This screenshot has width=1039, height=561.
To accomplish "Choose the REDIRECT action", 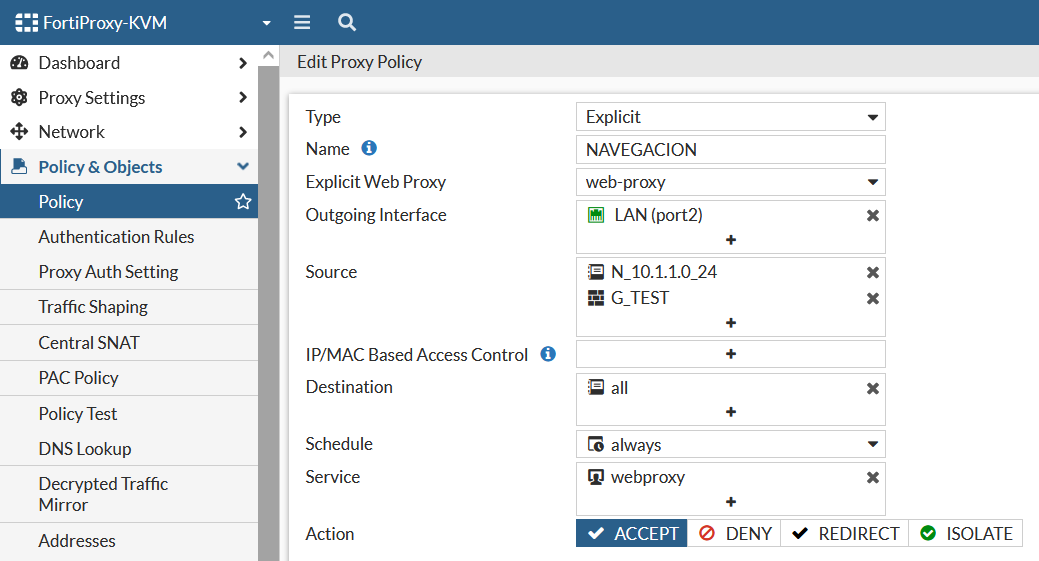I will (845, 534).
